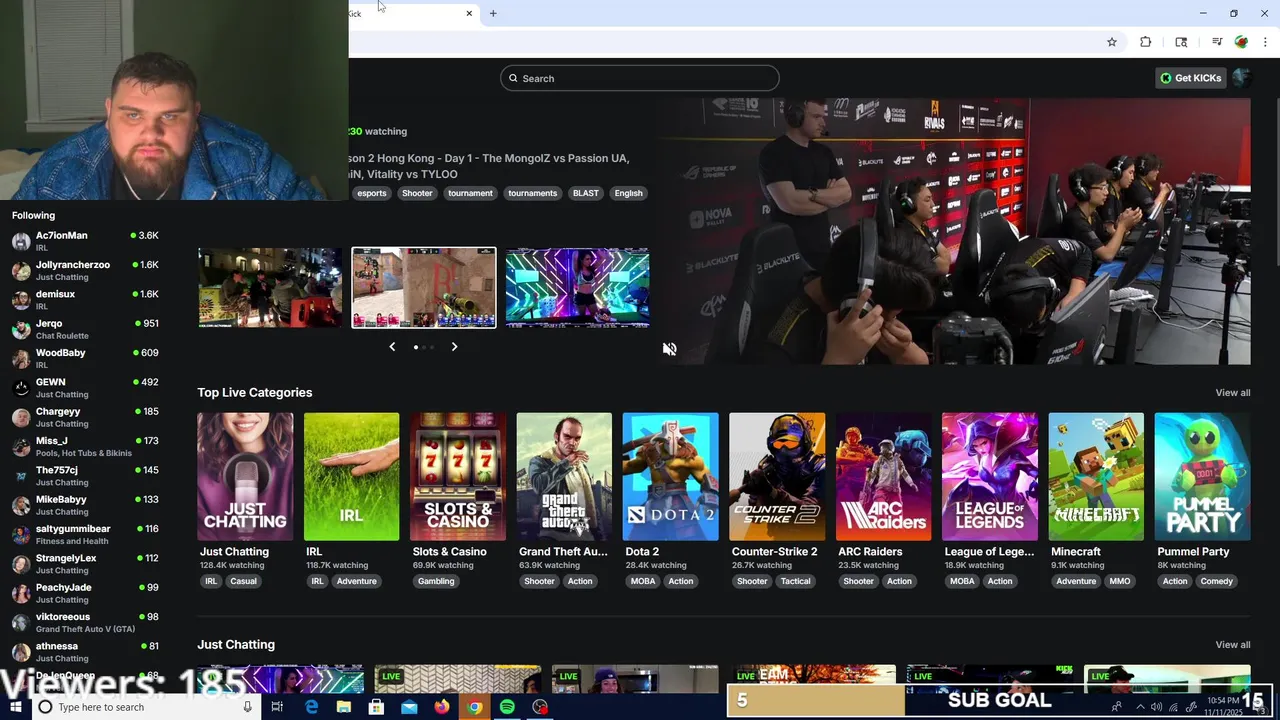
Task: Open File Explorer from the taskbar
Action: coord(344,707)
